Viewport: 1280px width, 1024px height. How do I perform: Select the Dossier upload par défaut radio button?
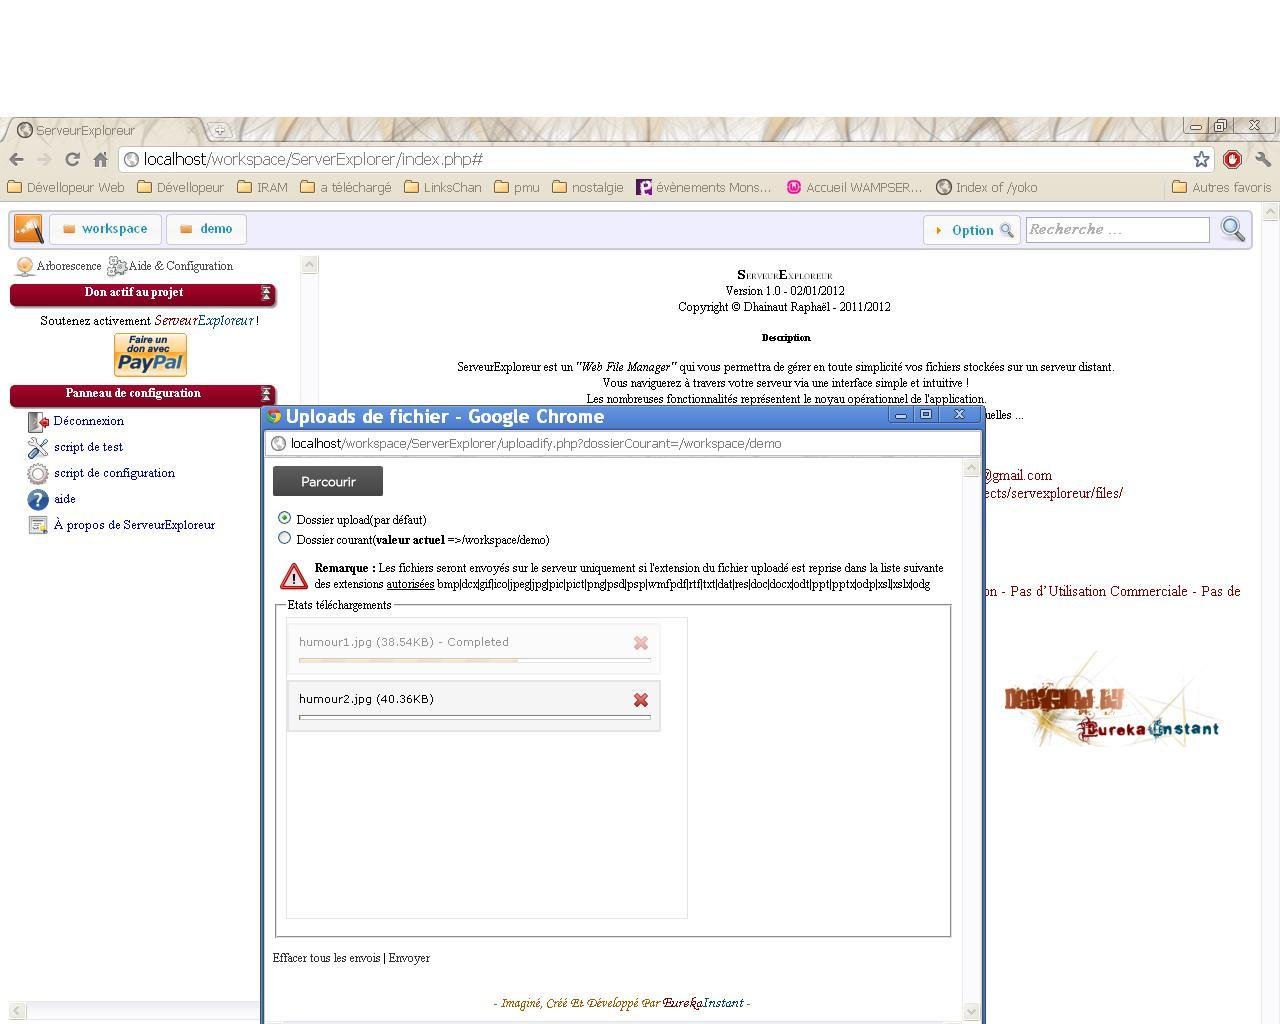[x=285, y=518]
